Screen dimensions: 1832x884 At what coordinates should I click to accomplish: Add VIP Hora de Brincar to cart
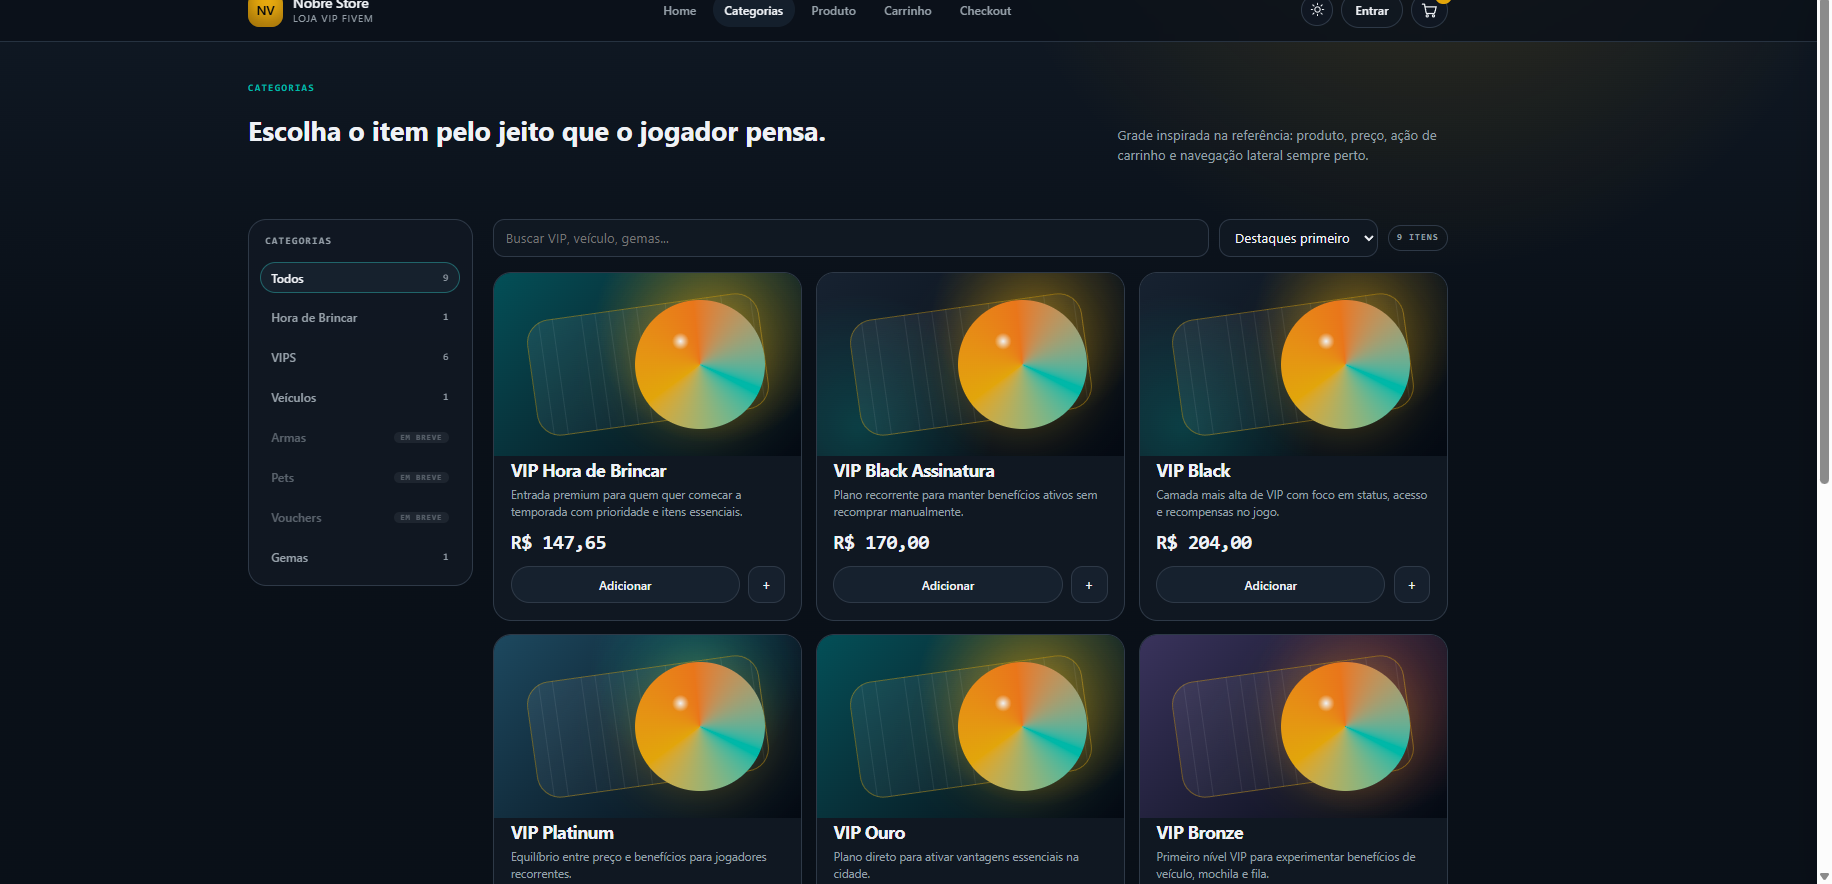(x=625, y=585)
